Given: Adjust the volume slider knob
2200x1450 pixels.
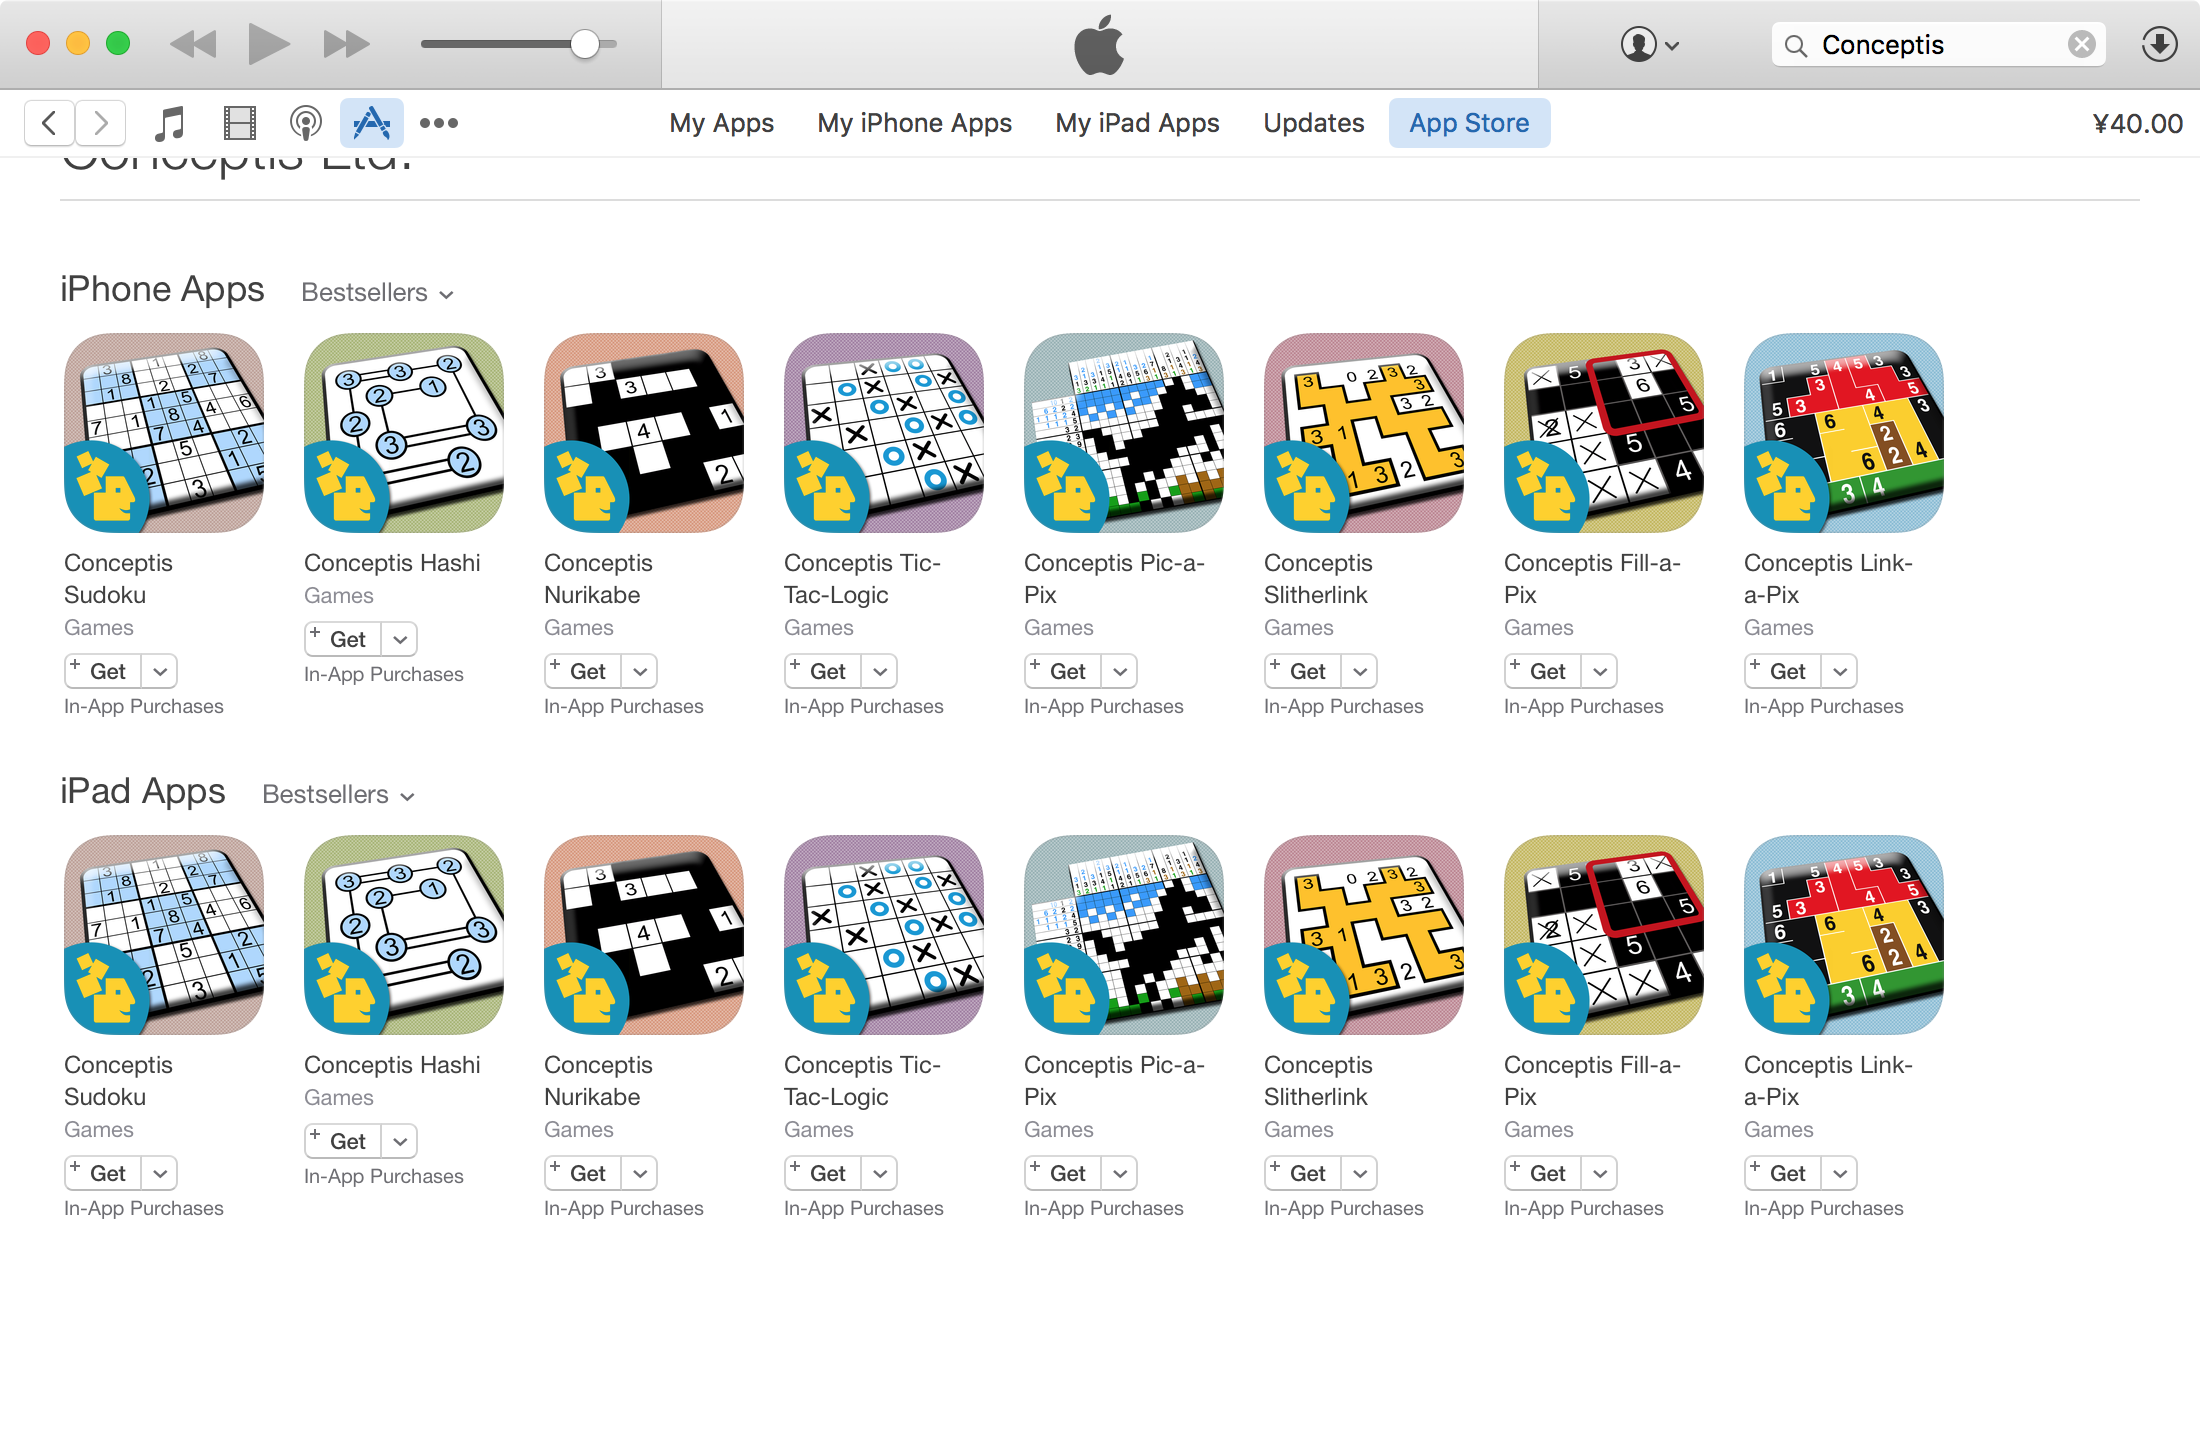Looking at the screenshot, I should tap(585, 44).
